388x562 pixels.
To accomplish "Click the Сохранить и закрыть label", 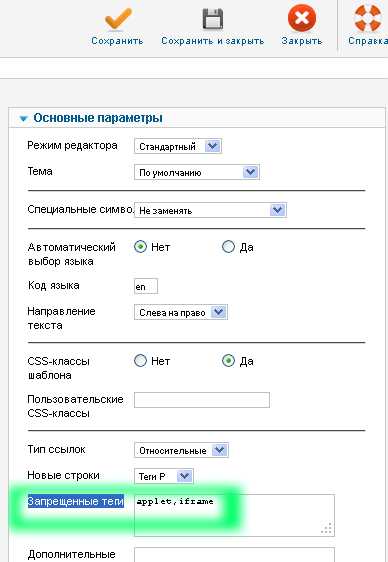I will pyautogui.click(x=212, y=41).
